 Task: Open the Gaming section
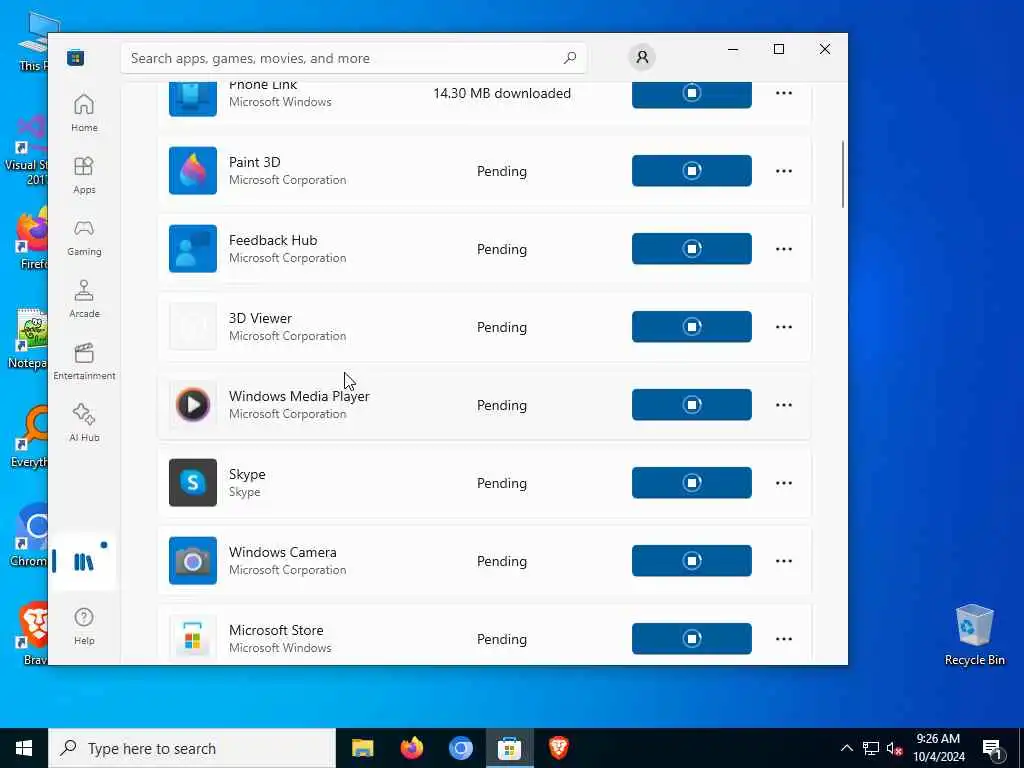(x=84, y=237)
